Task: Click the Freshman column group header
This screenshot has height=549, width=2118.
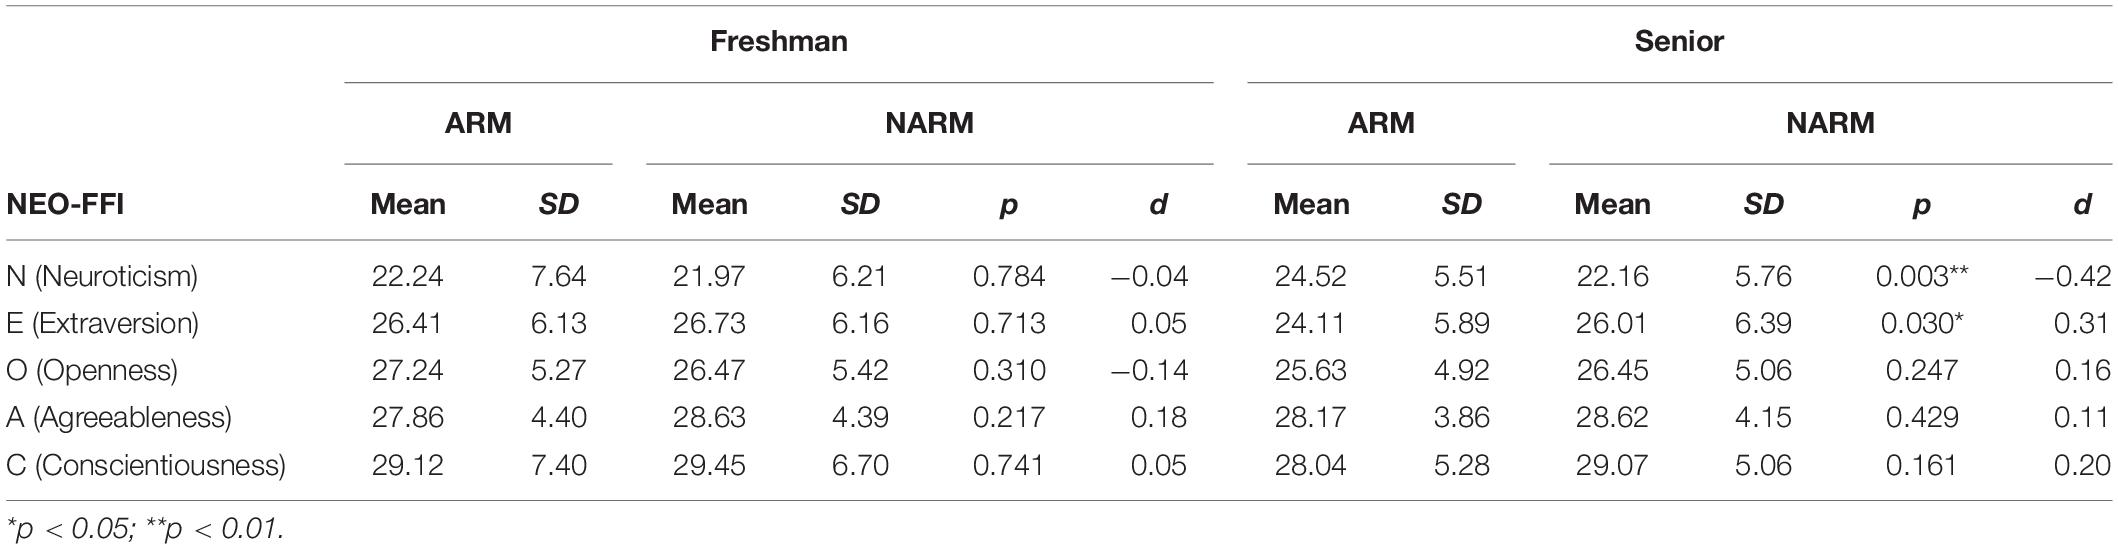Action: coord(779,41)
